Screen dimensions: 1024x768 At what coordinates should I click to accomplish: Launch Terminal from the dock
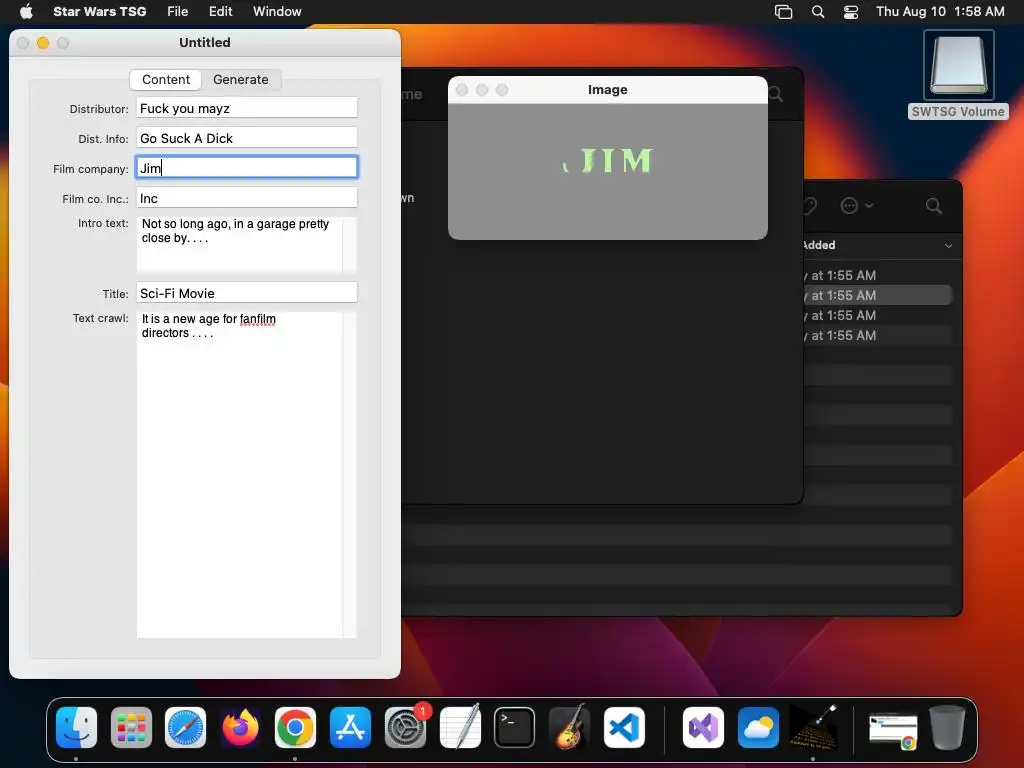coord(514,728)
